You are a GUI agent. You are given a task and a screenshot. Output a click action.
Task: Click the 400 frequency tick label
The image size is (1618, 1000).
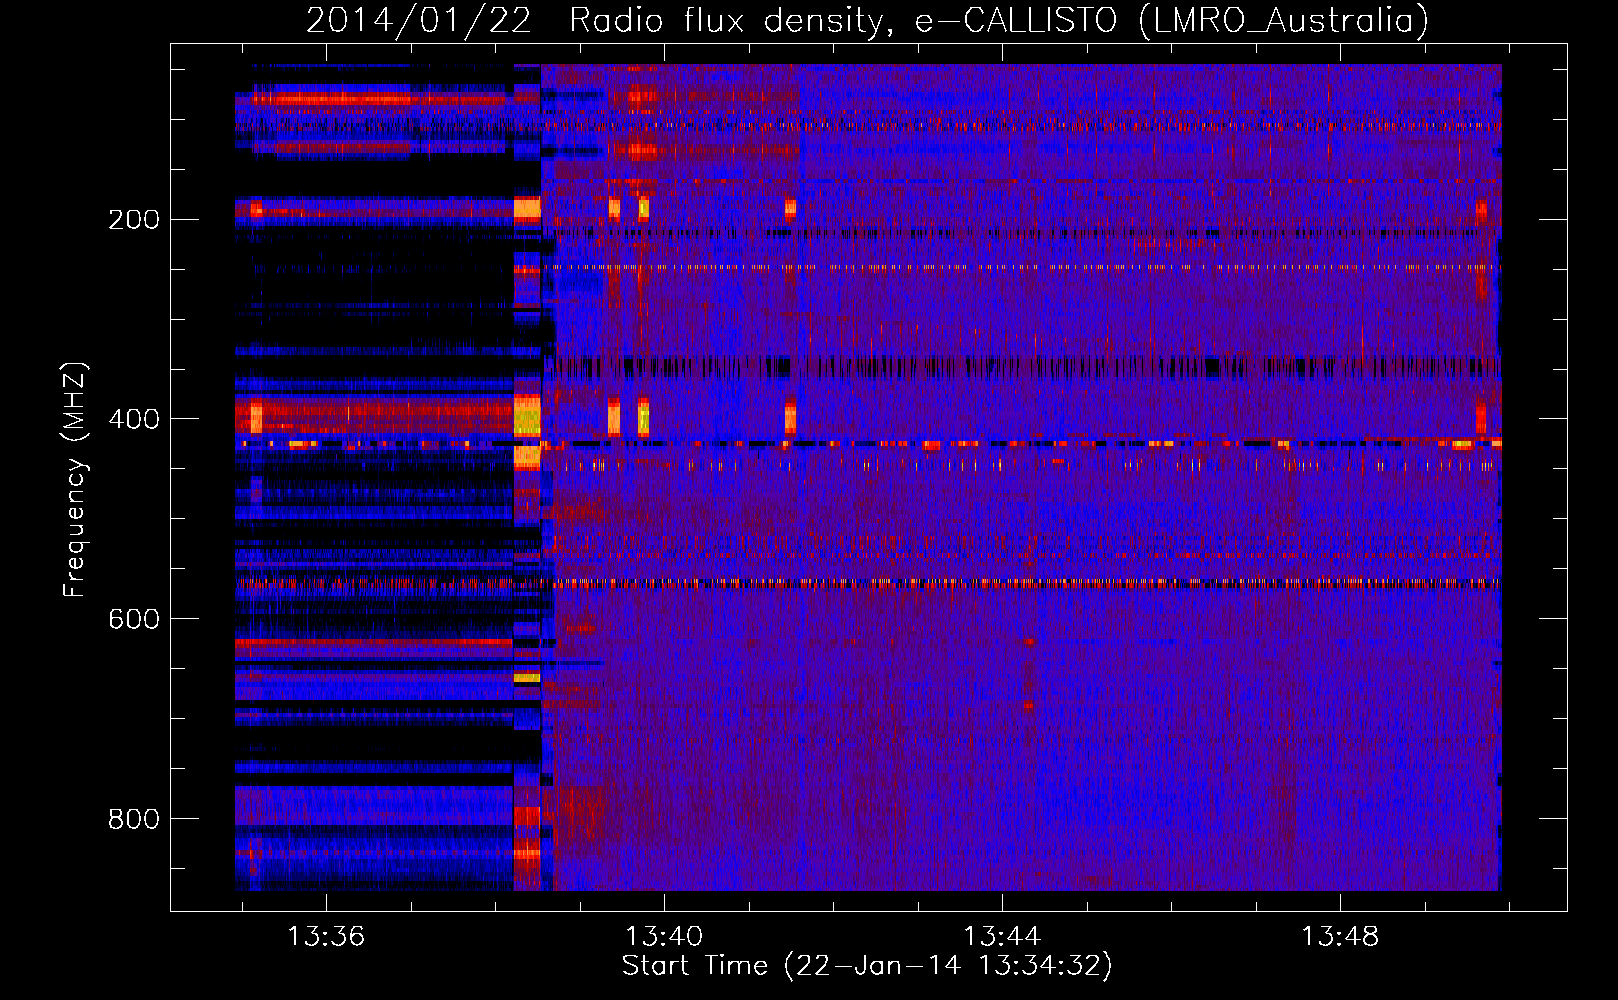(x=134, y=419)
